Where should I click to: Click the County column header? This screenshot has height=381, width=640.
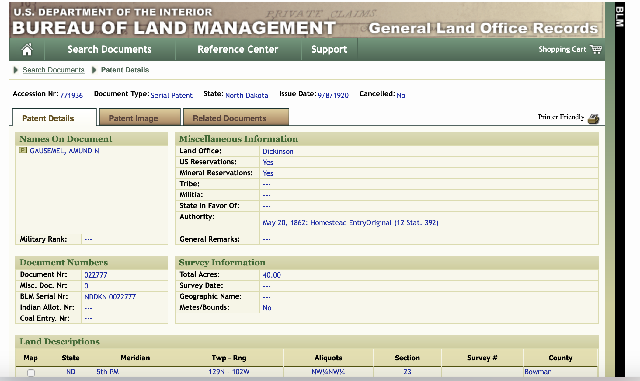coord(560,358)
